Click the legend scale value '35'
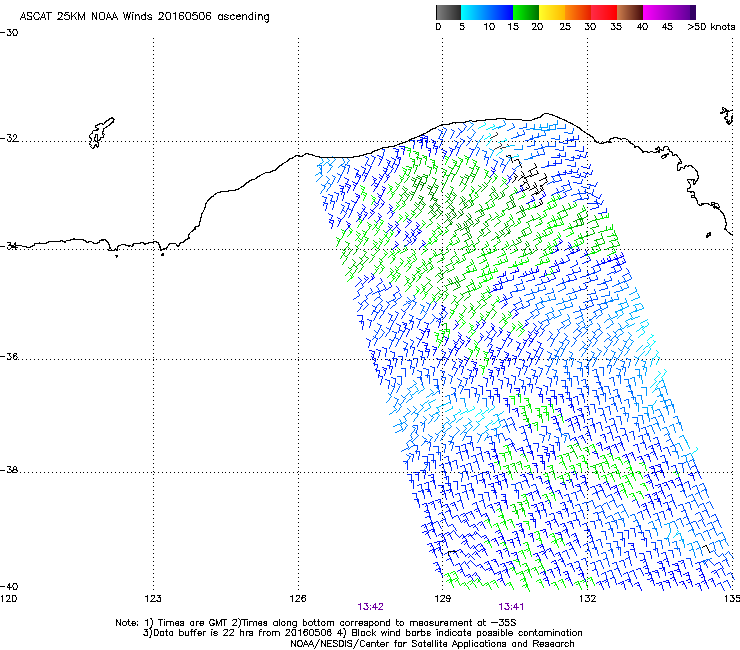Screen dimensions: 740x650 pos(616,27)
